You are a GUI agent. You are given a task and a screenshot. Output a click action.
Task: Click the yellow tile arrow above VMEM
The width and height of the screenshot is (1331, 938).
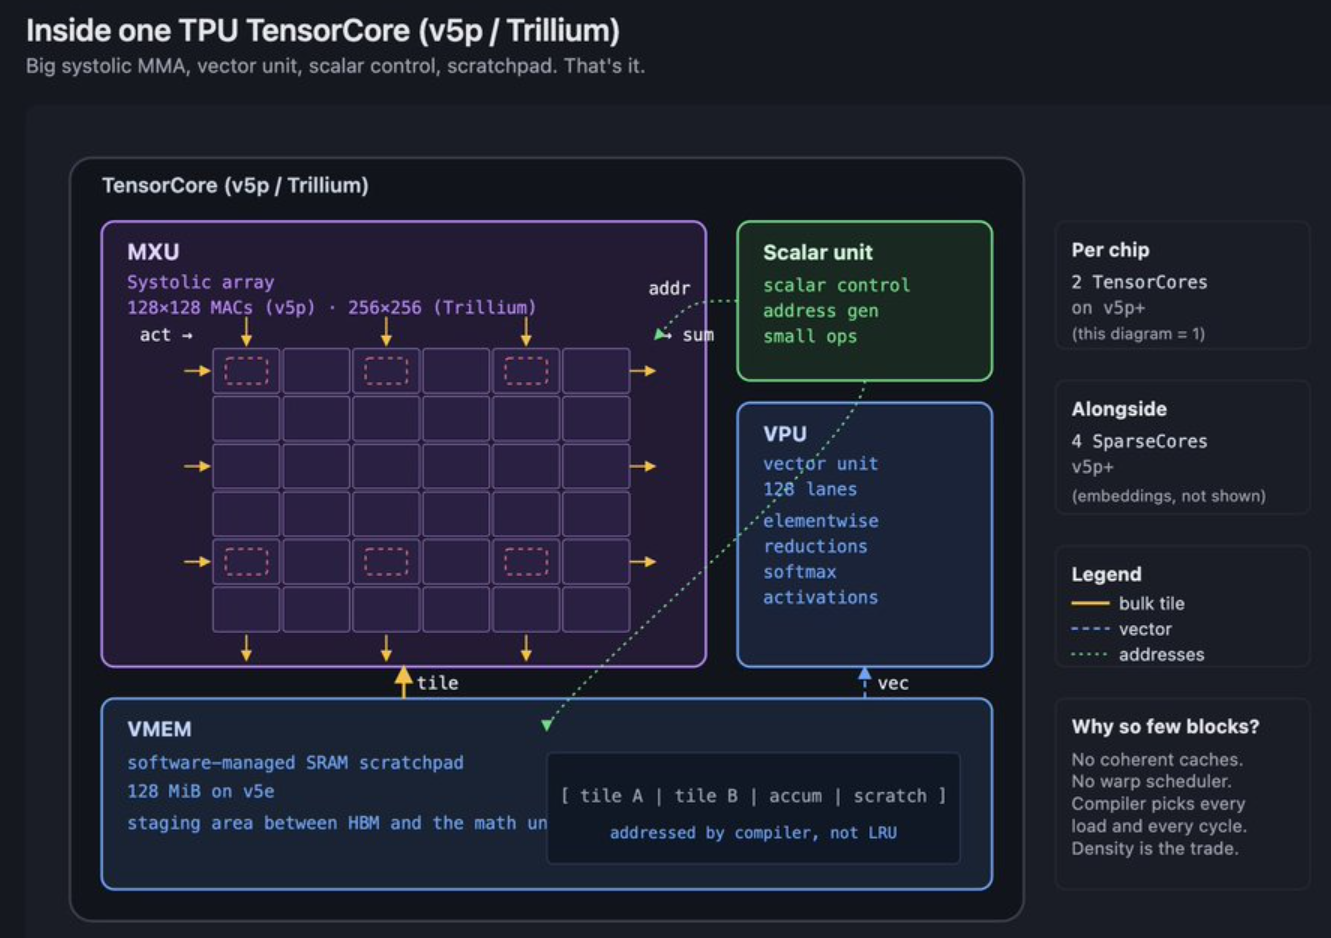404,681
